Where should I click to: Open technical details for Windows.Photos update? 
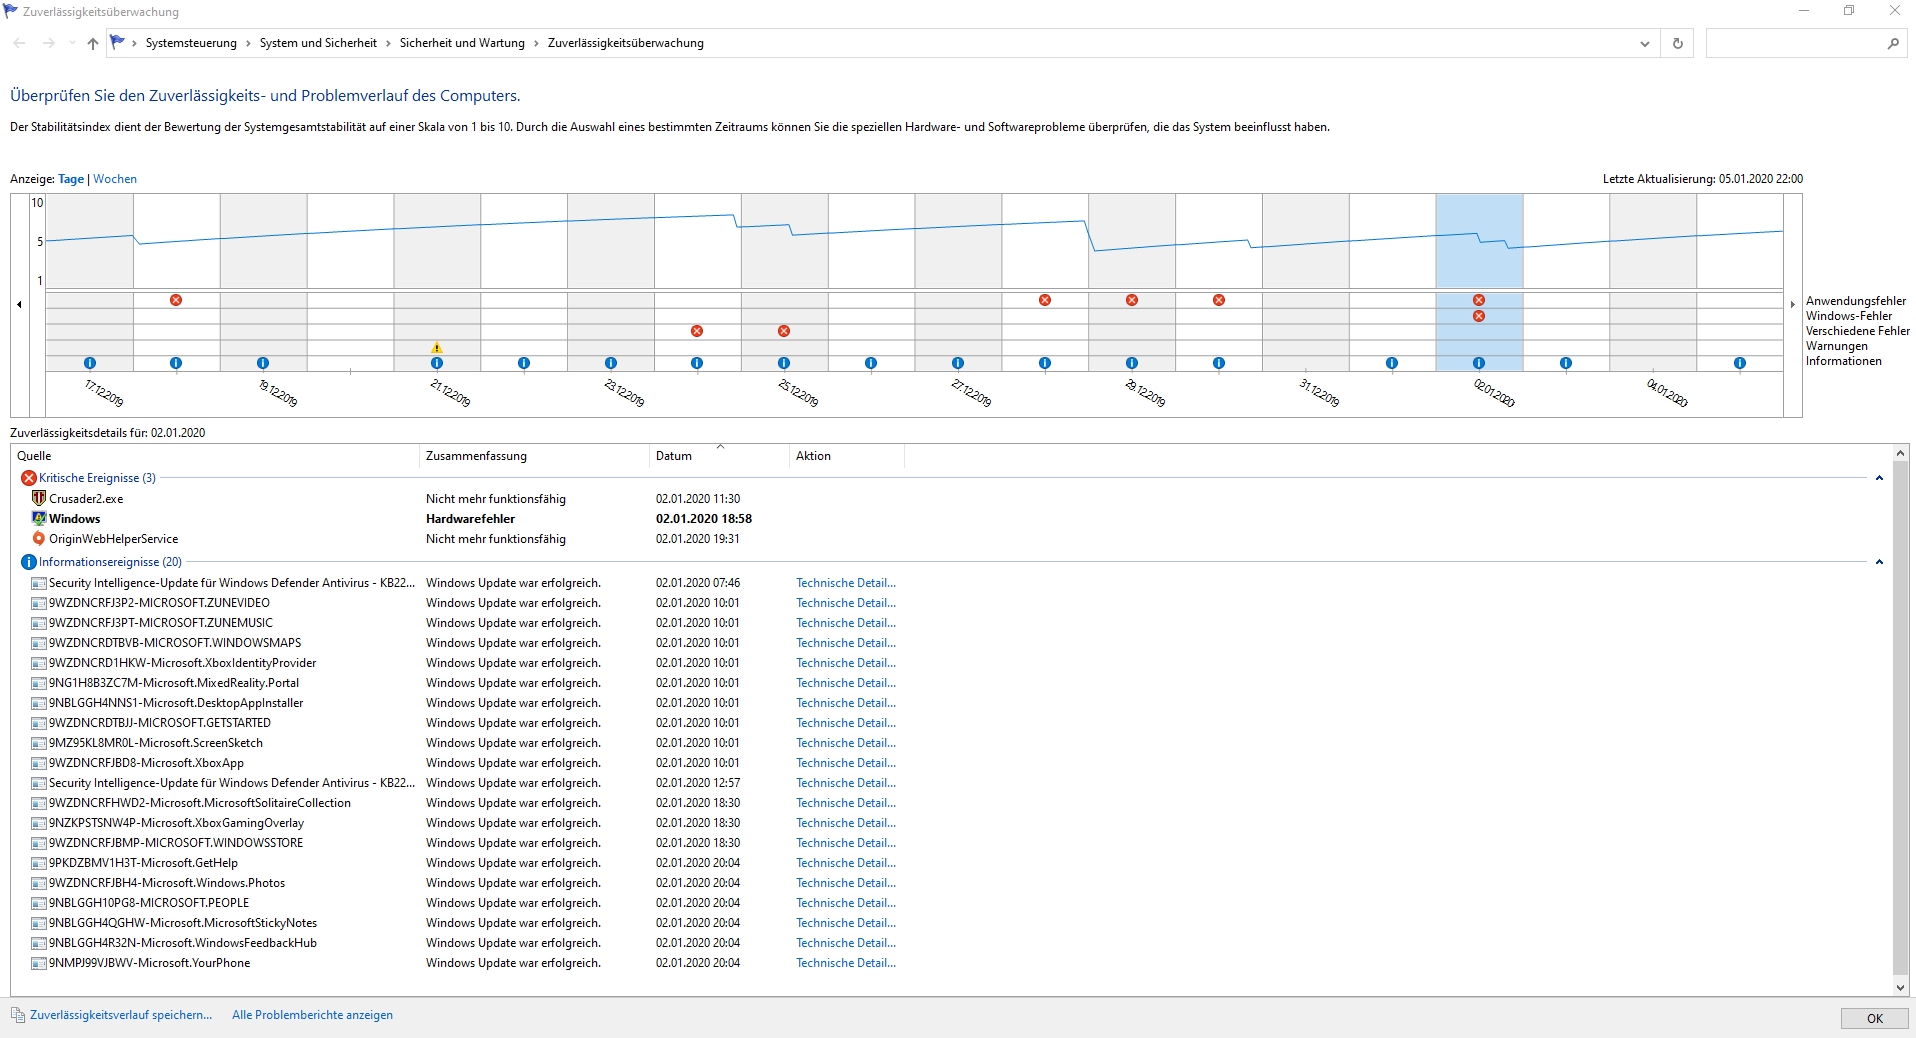tap(846, 883)
